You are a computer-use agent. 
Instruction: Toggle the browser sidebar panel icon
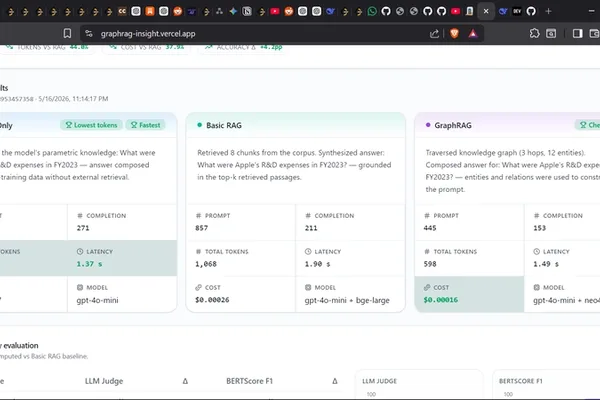click(577, 34)
